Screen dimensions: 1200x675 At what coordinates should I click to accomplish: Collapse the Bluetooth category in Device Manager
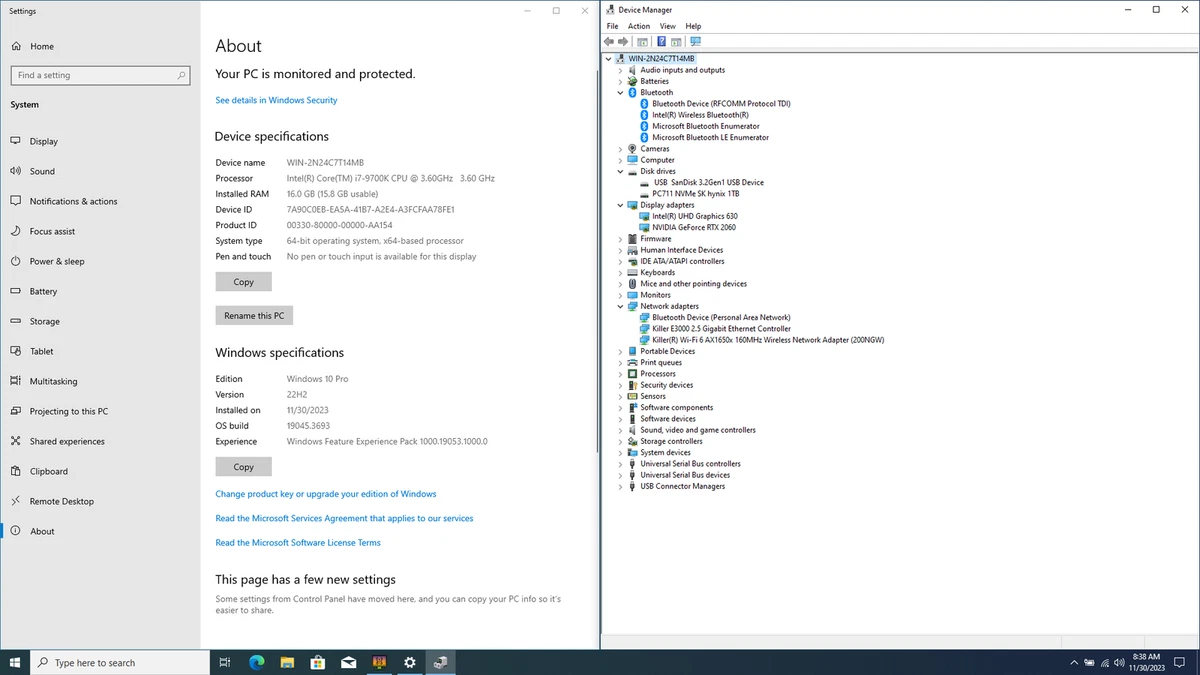pyautogui.click(x=620, y=93)
